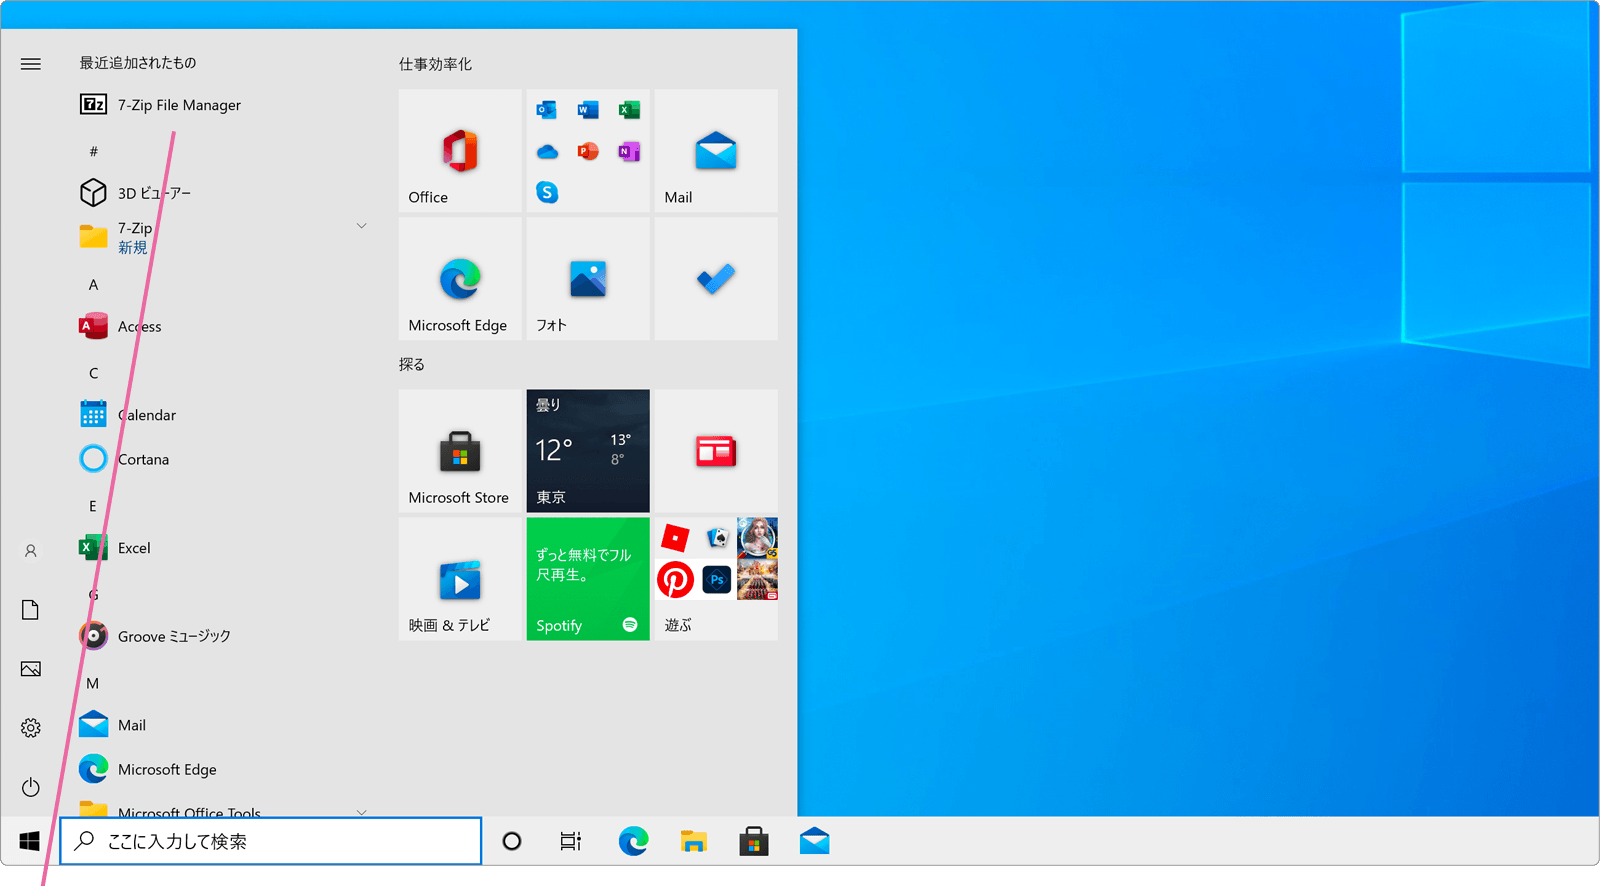Open Pinterest in the 遊ぶ tile
Screen dimensions: 1600x886
(675, 580)
